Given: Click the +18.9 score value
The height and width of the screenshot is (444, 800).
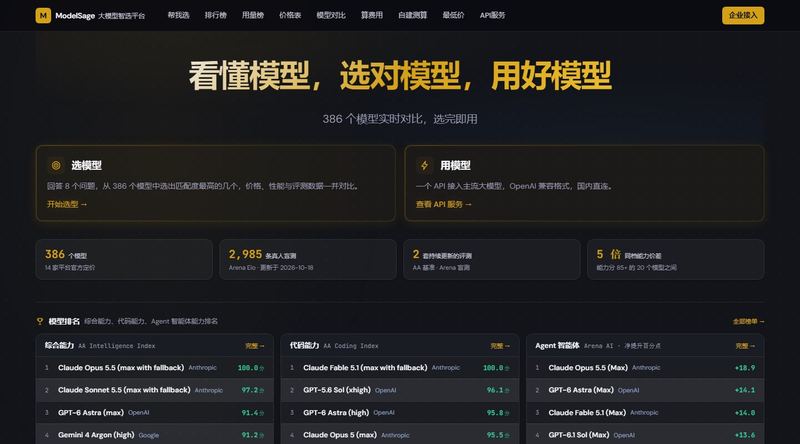Looking at the screenshot, I should coord(745,367).
